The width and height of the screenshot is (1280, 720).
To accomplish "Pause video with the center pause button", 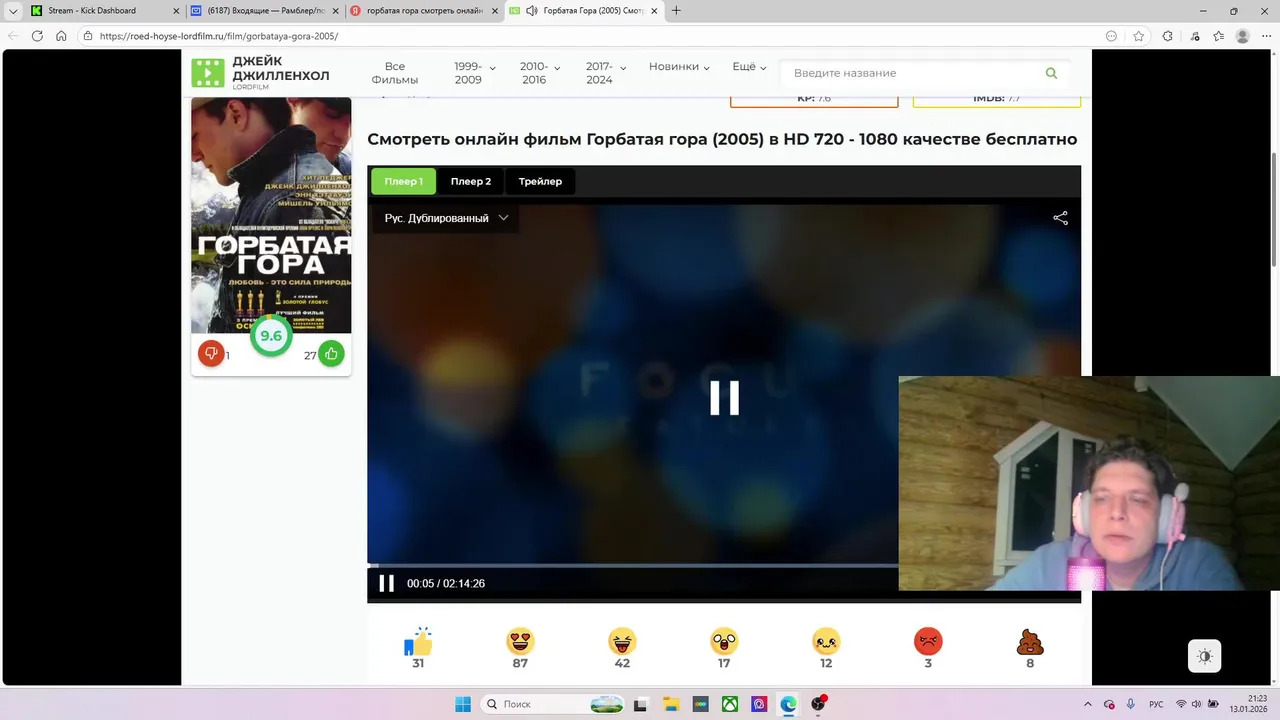I will coord(724,398).
